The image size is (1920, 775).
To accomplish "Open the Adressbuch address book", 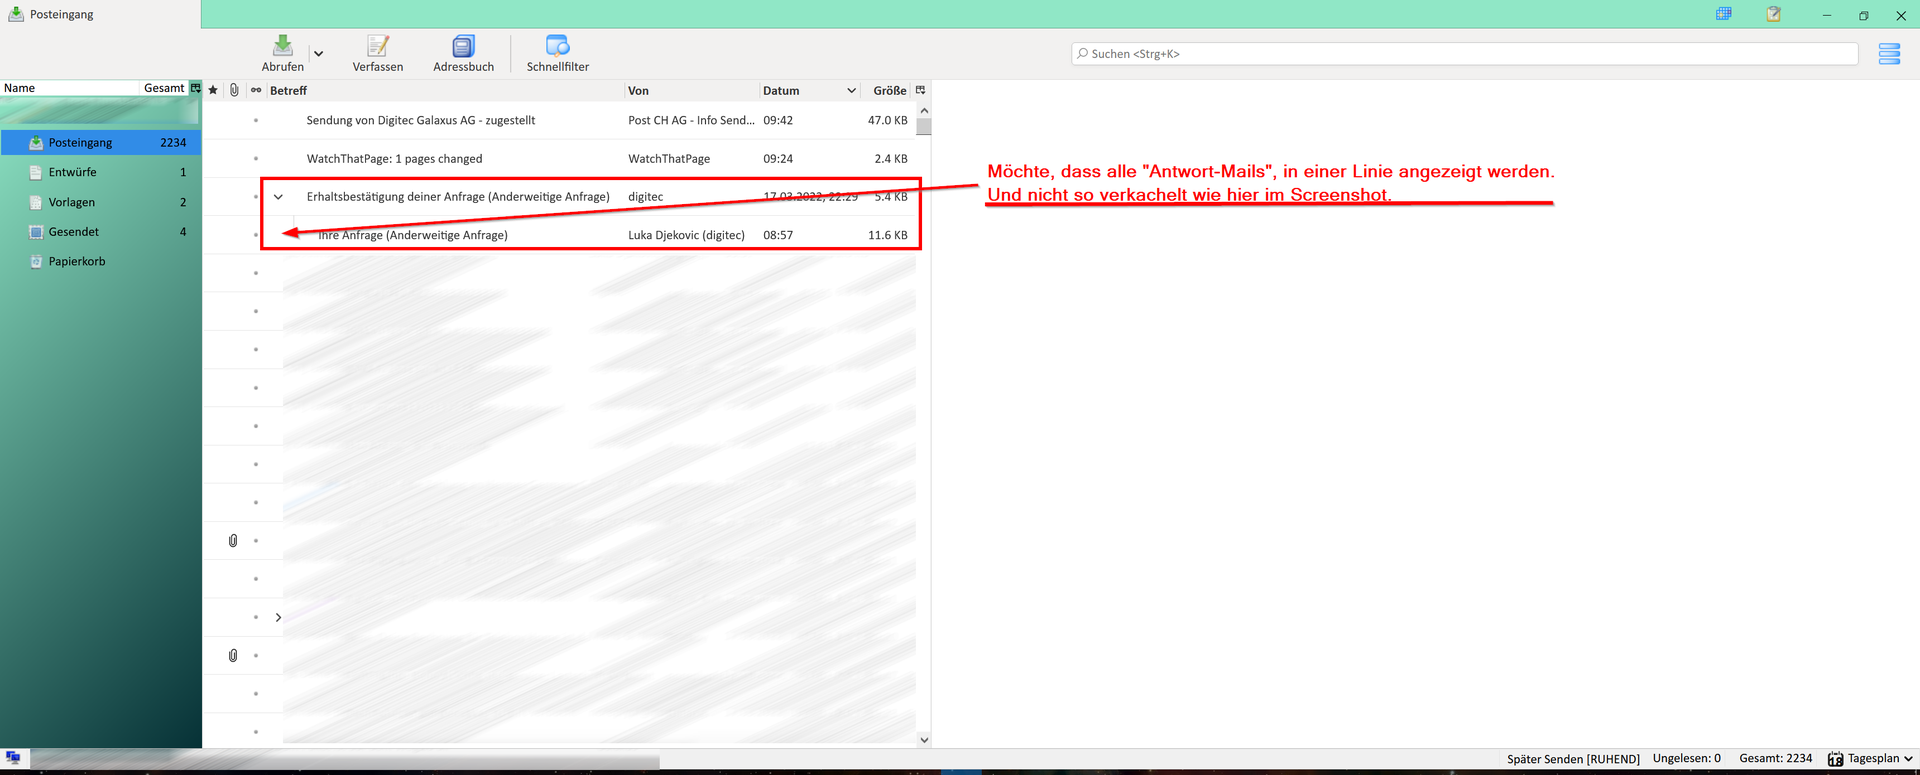I will coord(463,53).
